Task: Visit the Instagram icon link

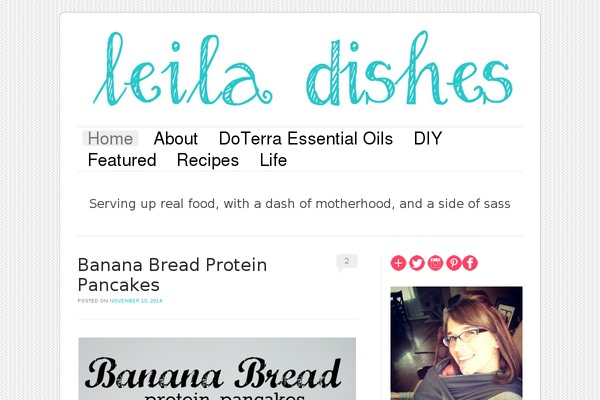Action: (435, 263)
